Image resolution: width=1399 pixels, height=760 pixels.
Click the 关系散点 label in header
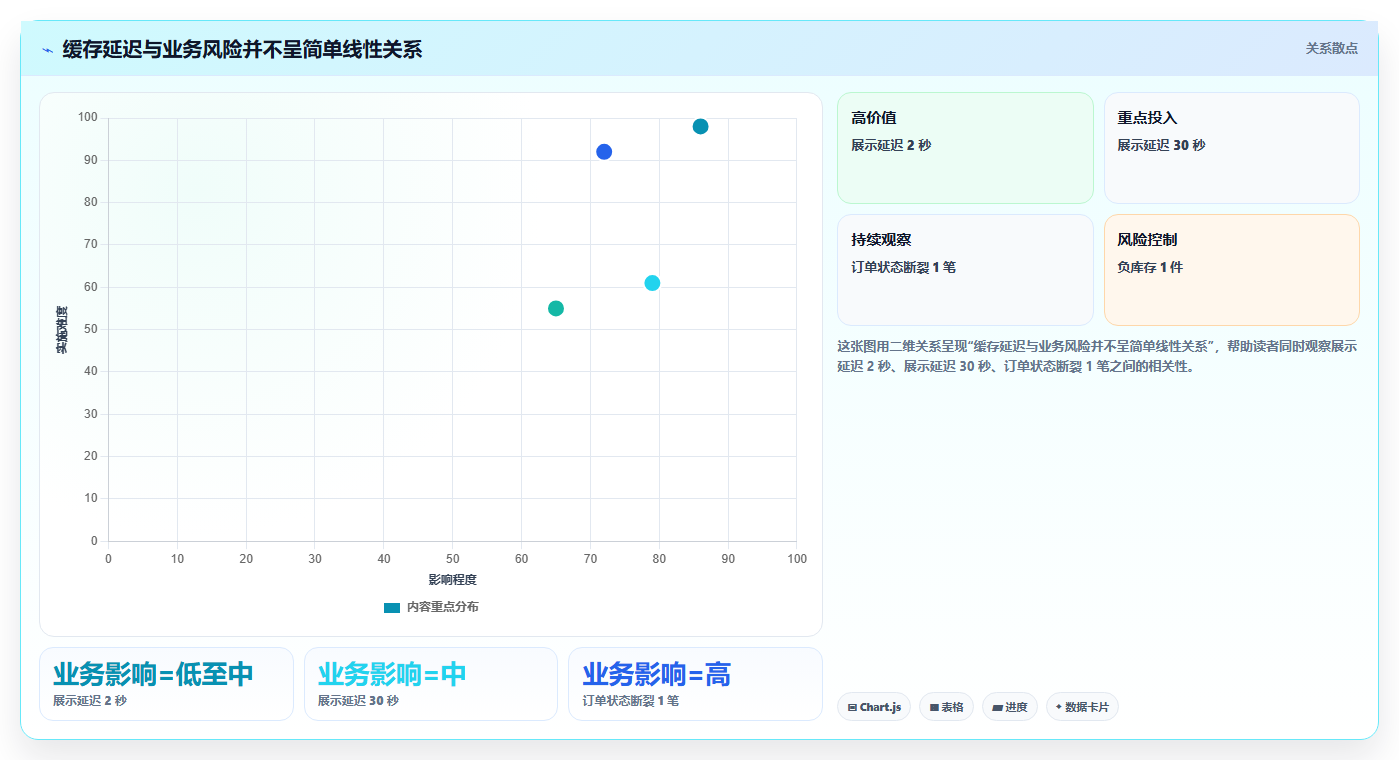[x=1331, y=48]
